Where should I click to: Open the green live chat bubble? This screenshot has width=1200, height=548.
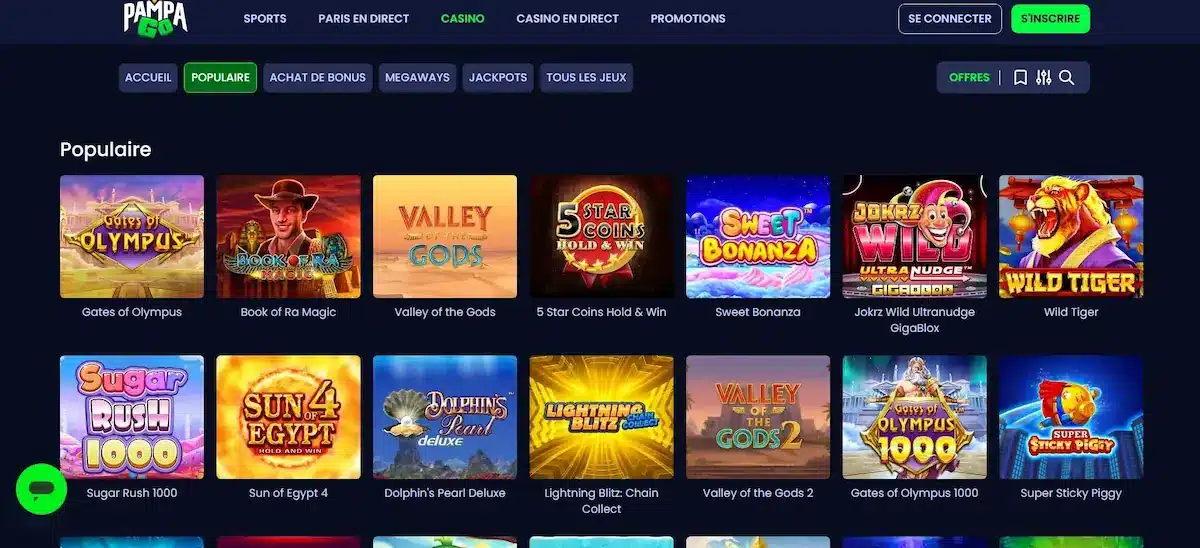pyautogui.click(x=41, y=489)
